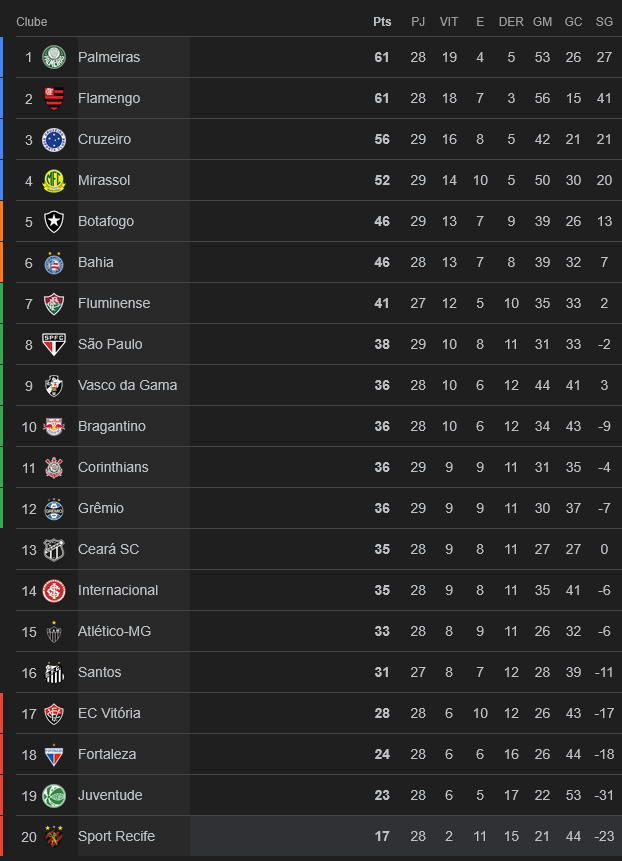622x861 pixels.
Task: Click the São Paulo club crest
Action: pyautogui.click(x=54, y=344)
